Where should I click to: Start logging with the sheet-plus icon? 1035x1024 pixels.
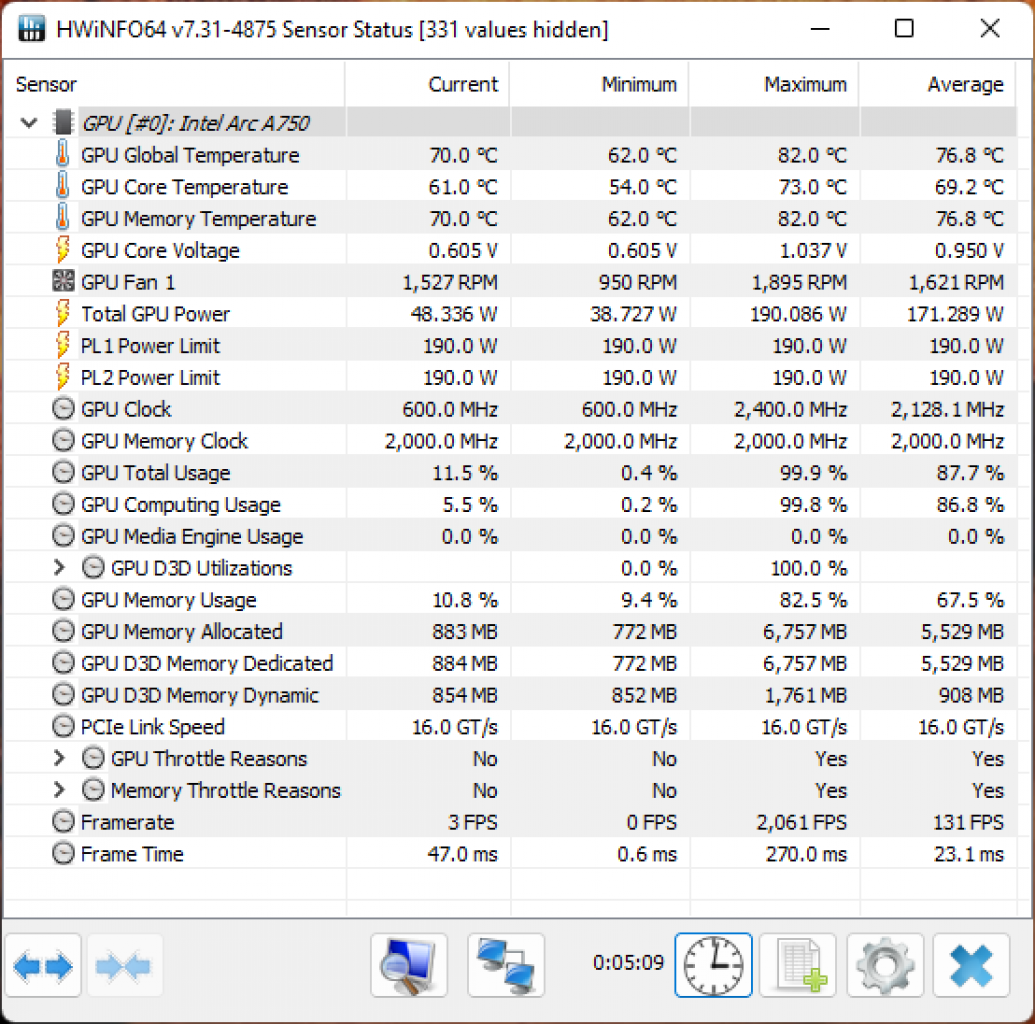(798, 965)
